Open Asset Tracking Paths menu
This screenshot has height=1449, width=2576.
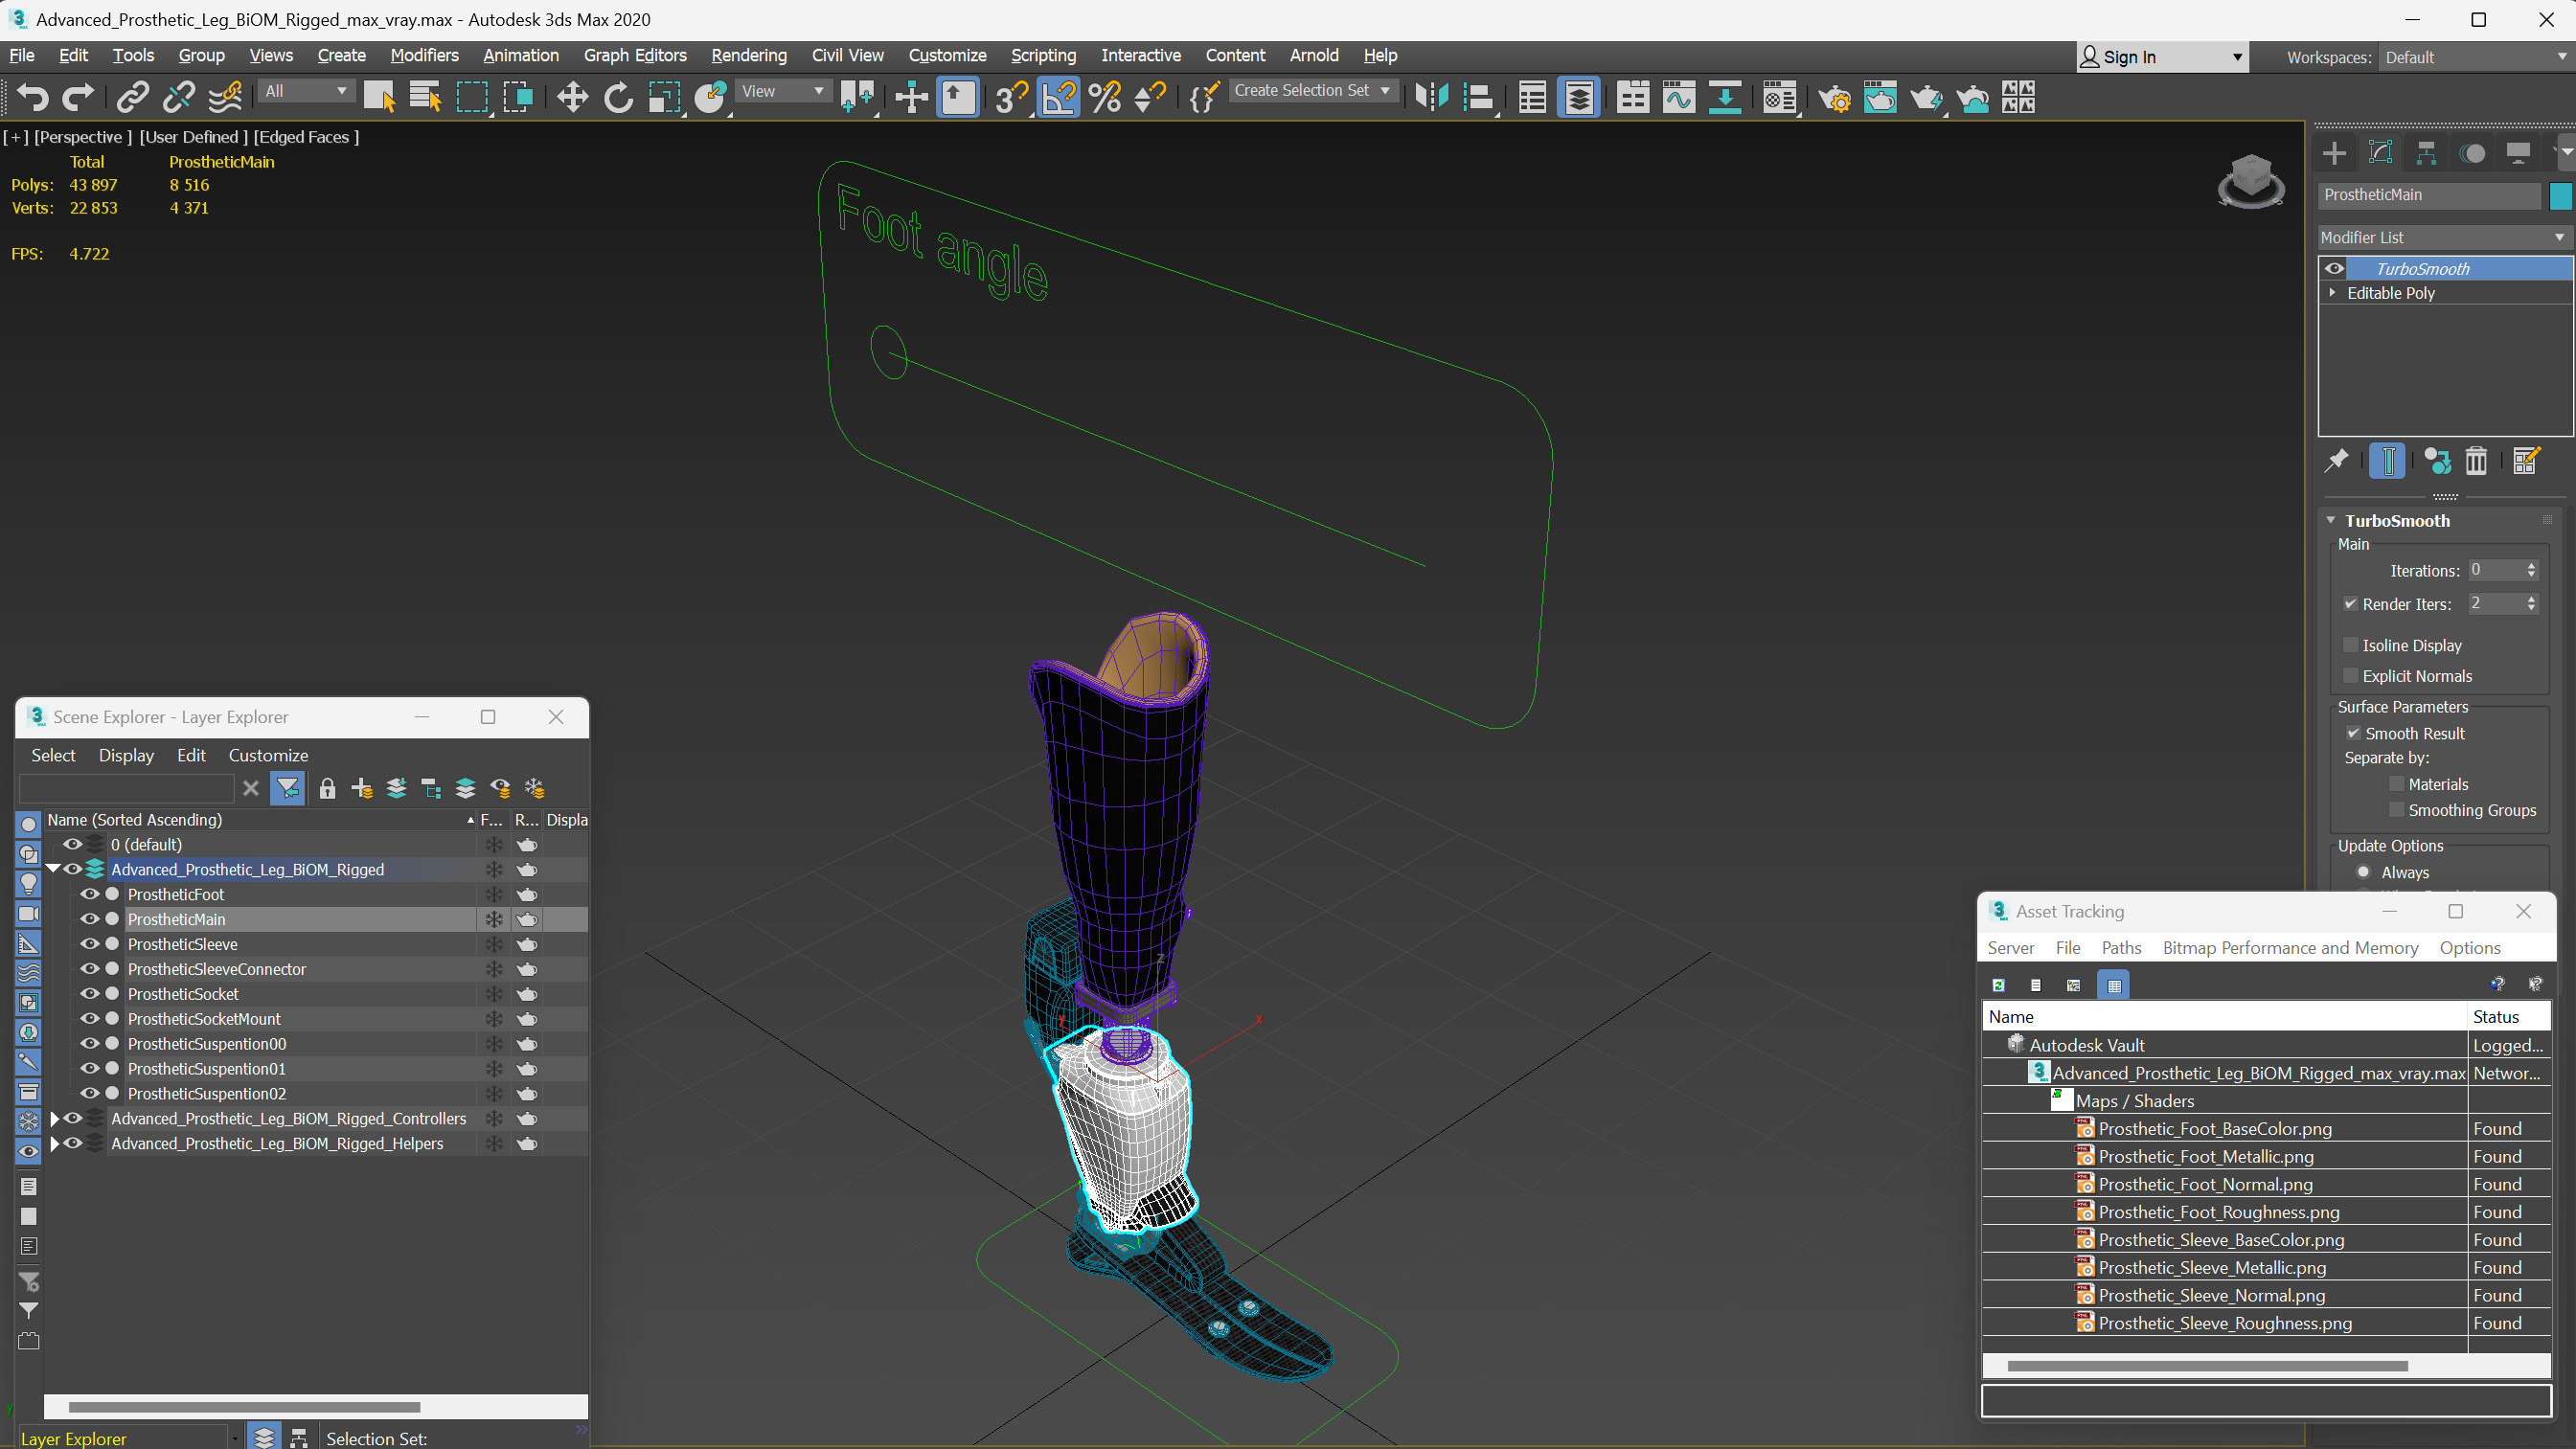[2121, 948]
